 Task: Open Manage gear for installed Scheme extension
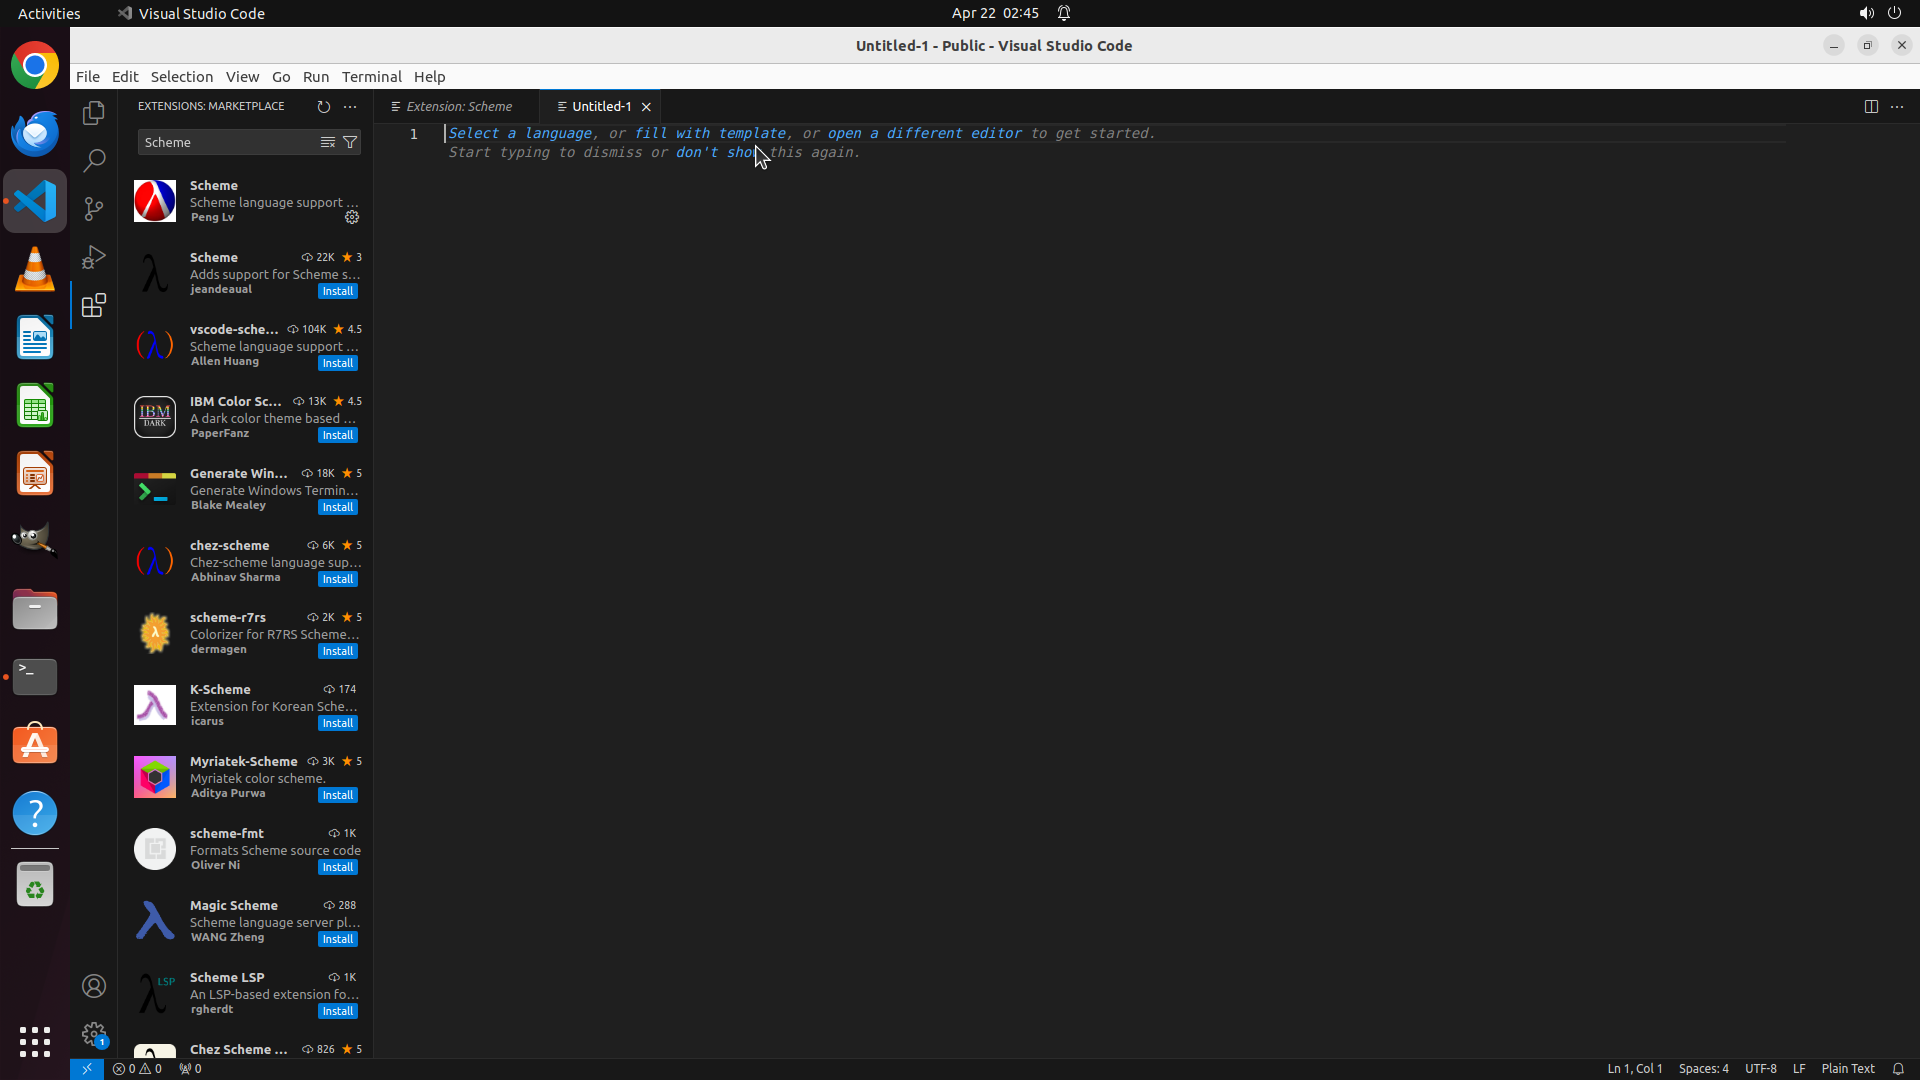352,217
